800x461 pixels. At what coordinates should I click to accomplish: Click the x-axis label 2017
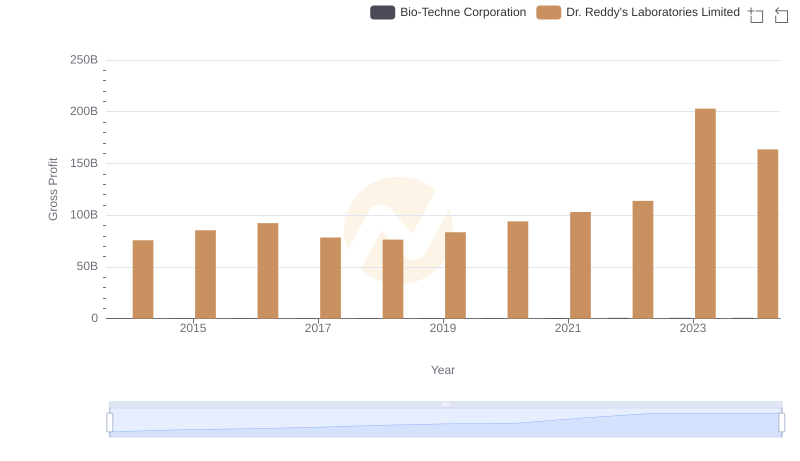click(318, 328)
